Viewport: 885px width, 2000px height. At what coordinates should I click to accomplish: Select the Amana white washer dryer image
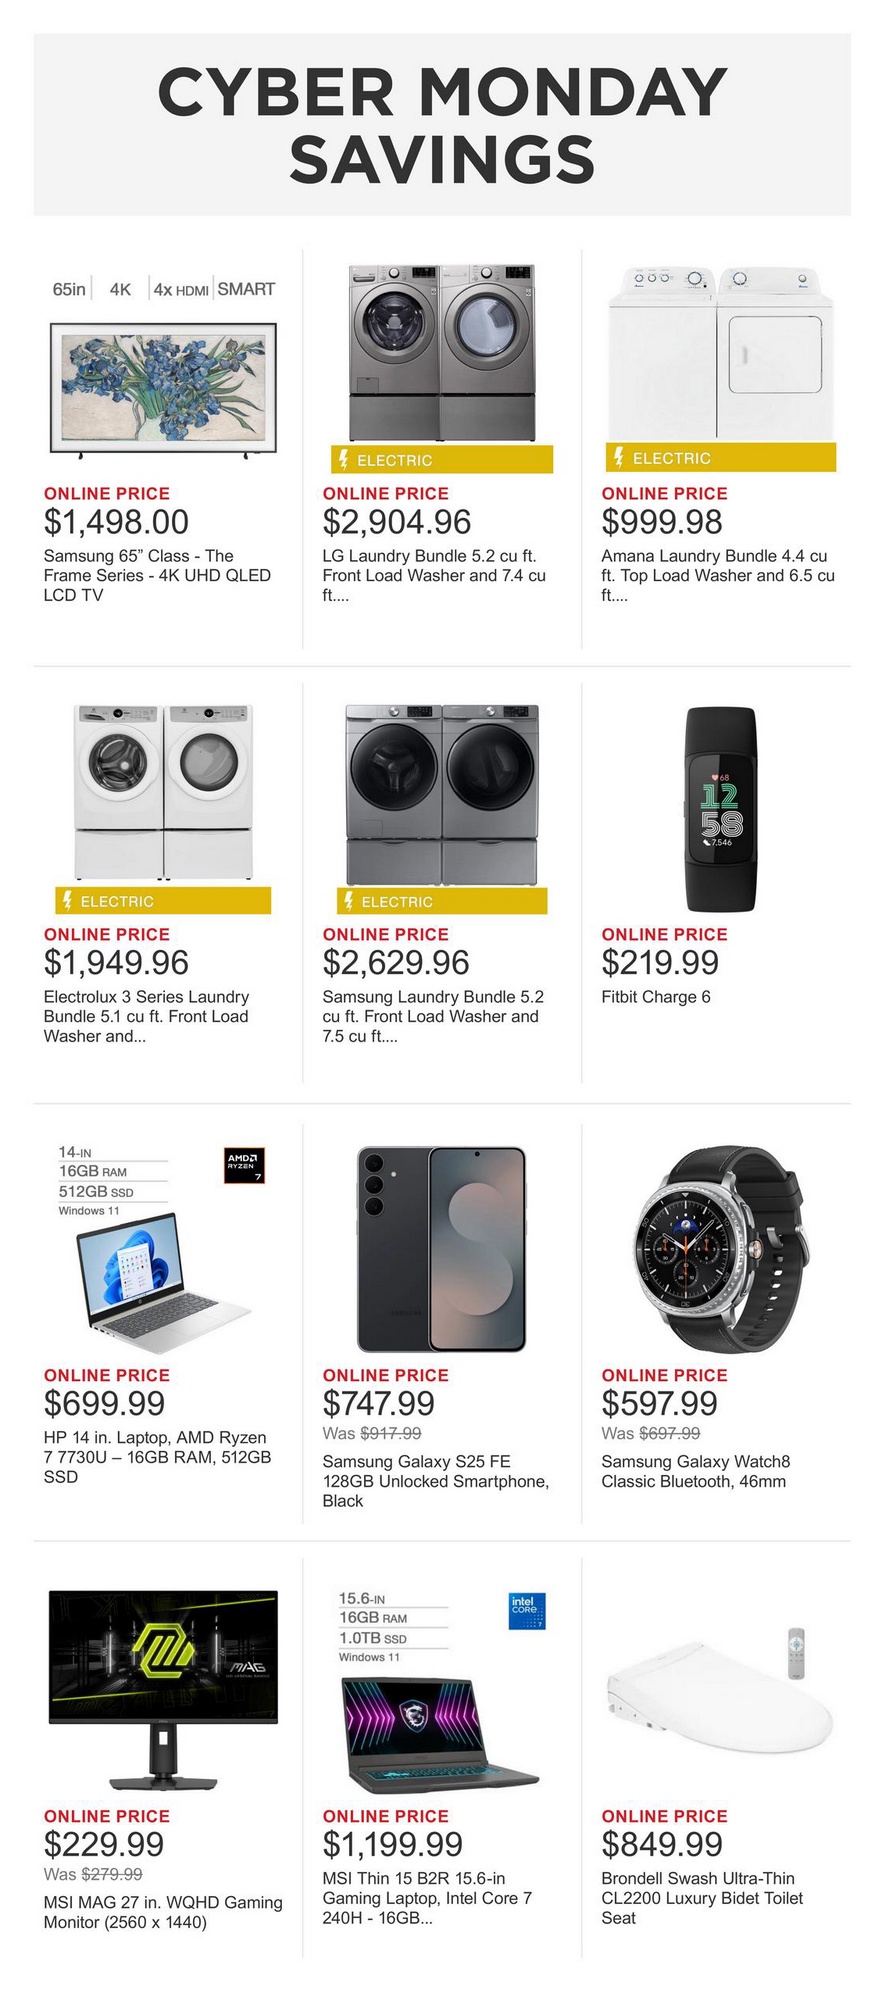[x=720, y=354]
